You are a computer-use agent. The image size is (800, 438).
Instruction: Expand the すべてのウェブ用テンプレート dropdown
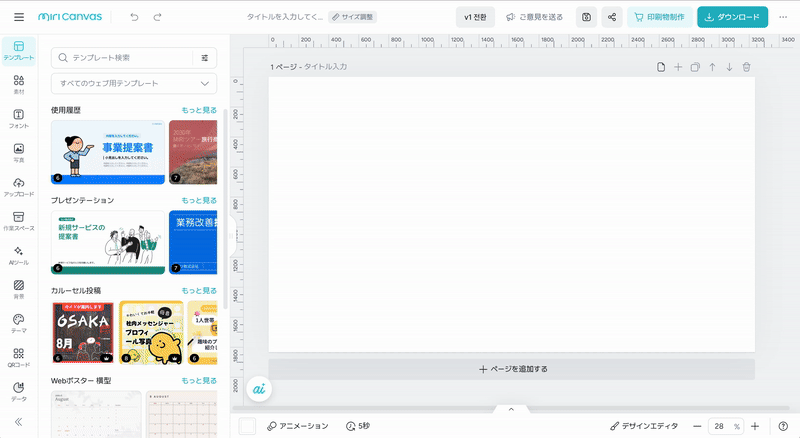pos(133,84)
